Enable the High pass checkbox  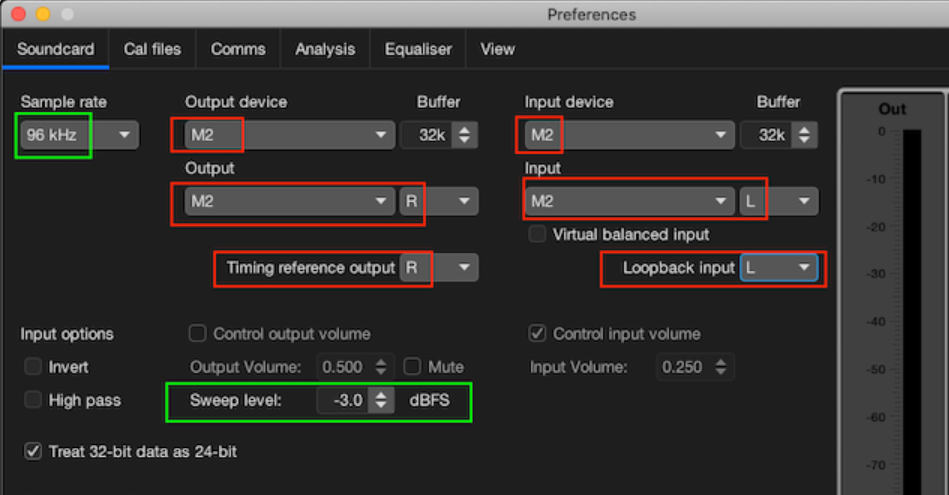click(33, 400)
